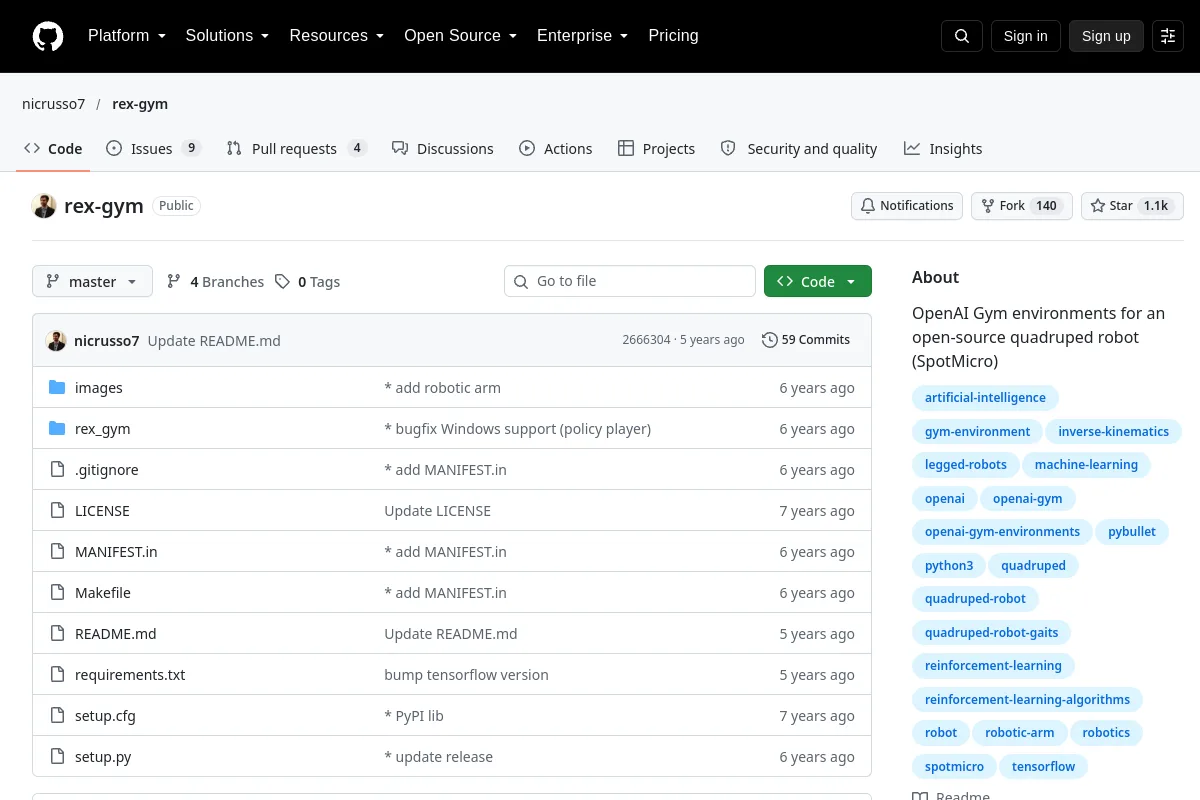Image resolution: width=1200 pixels, height=800 pixels.
Task: Select the inverse-kinematics topic tag
Action: pos(1113,432)
